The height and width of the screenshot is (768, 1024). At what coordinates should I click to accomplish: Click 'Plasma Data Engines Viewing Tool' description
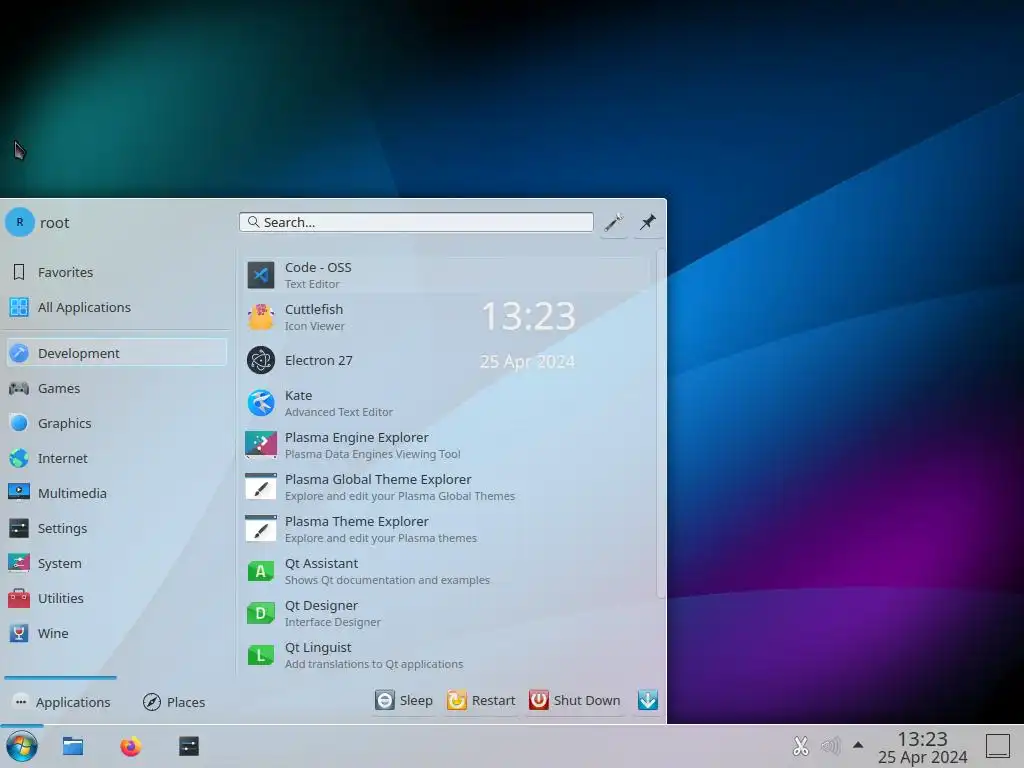372,454
